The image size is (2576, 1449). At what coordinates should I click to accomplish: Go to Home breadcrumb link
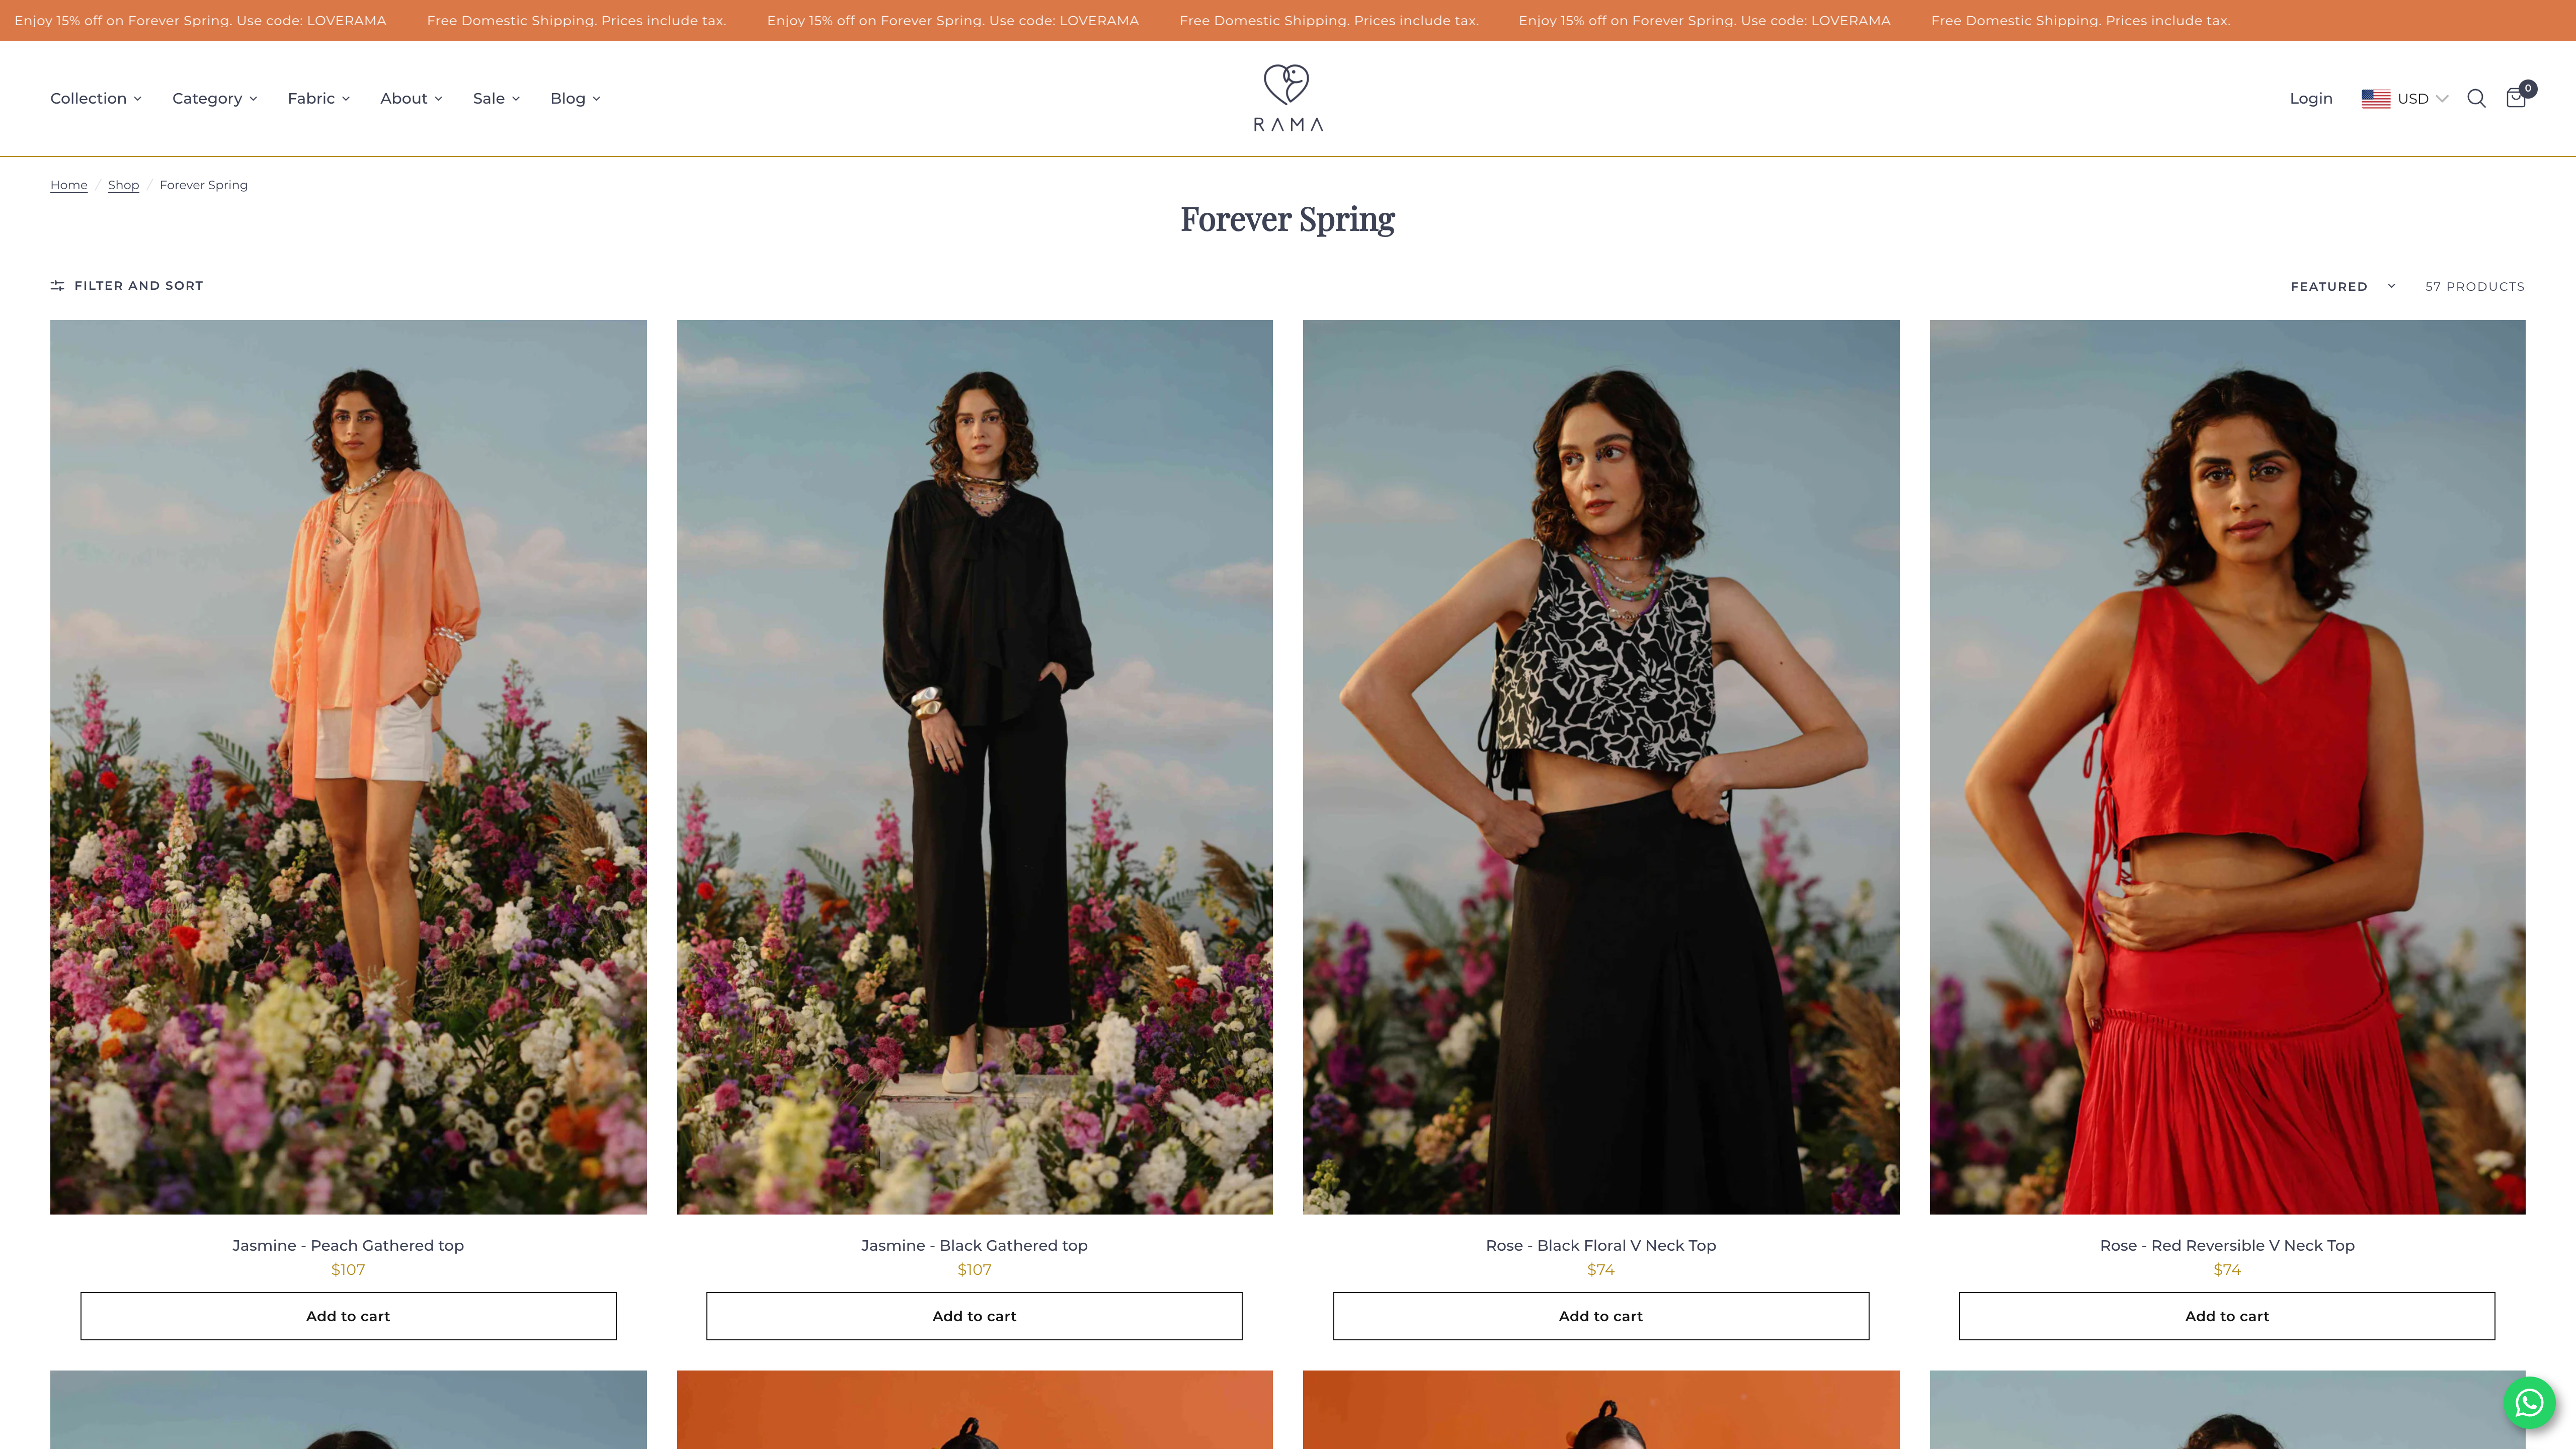[69, 185]
